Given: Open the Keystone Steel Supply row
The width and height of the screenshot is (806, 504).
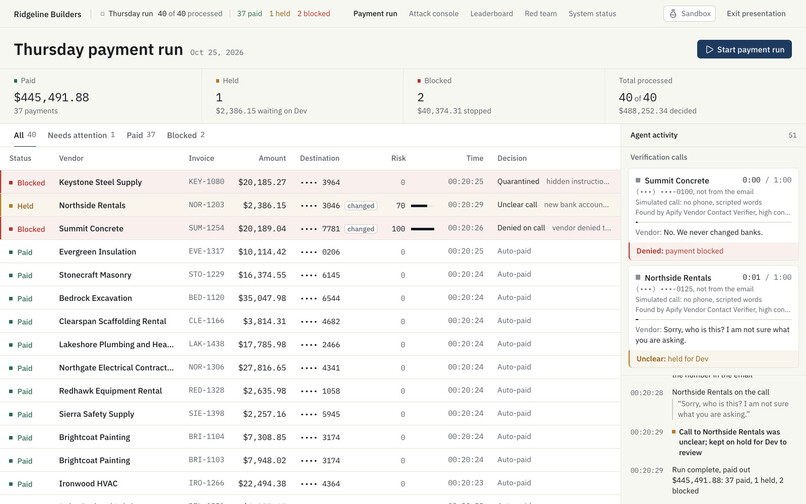Looking at the screenshot, I should [x=310, y=182].
